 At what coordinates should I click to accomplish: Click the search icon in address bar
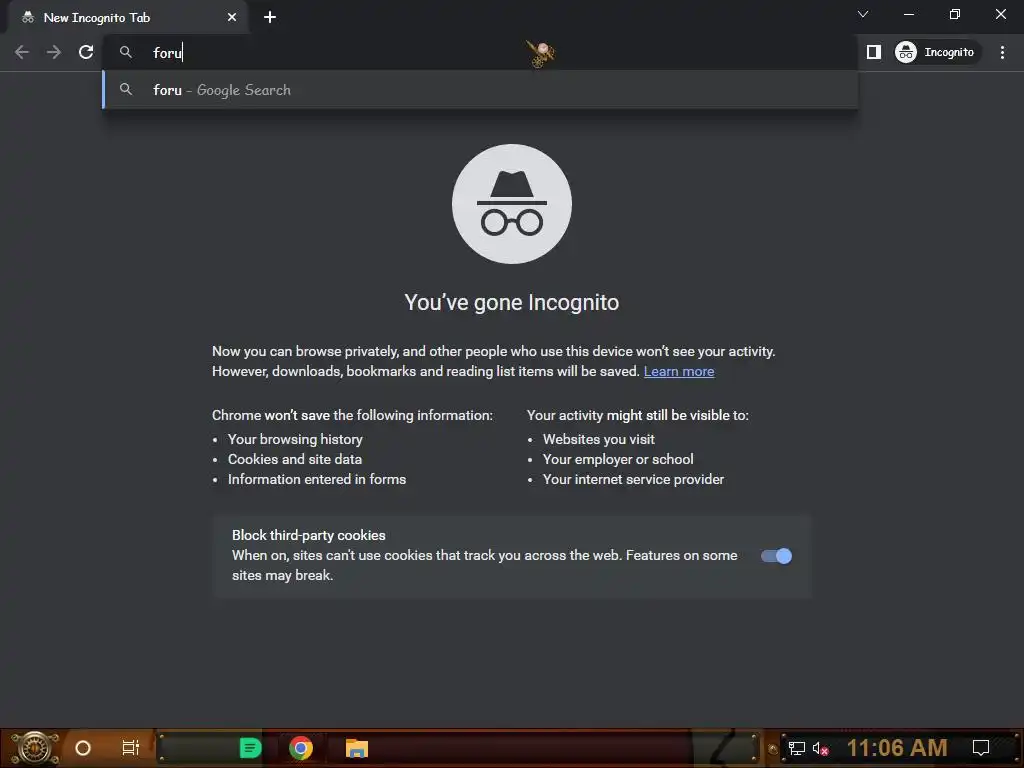tap(126, 52)
